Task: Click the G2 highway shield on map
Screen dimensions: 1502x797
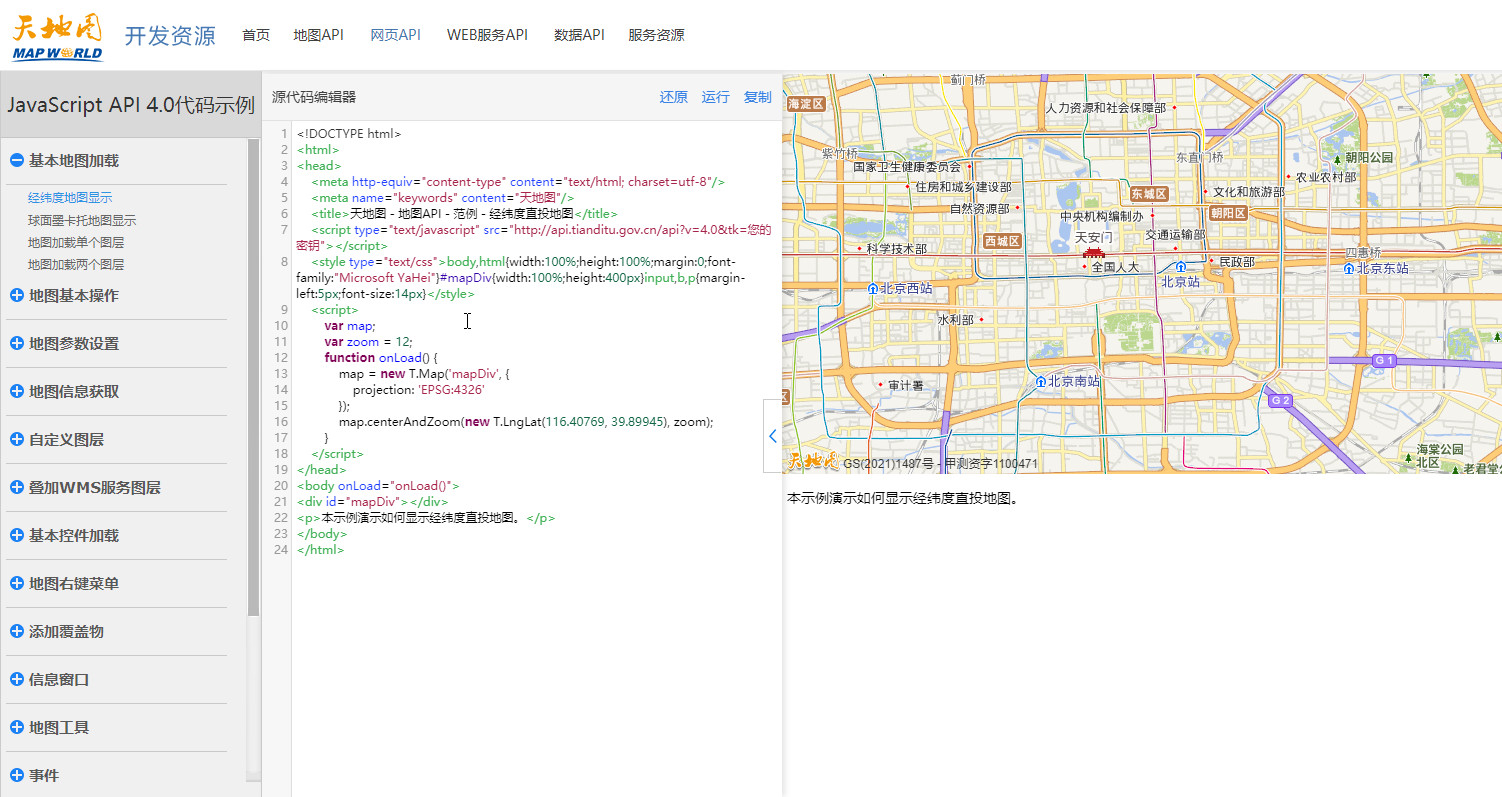Action: click(1280, 400)
